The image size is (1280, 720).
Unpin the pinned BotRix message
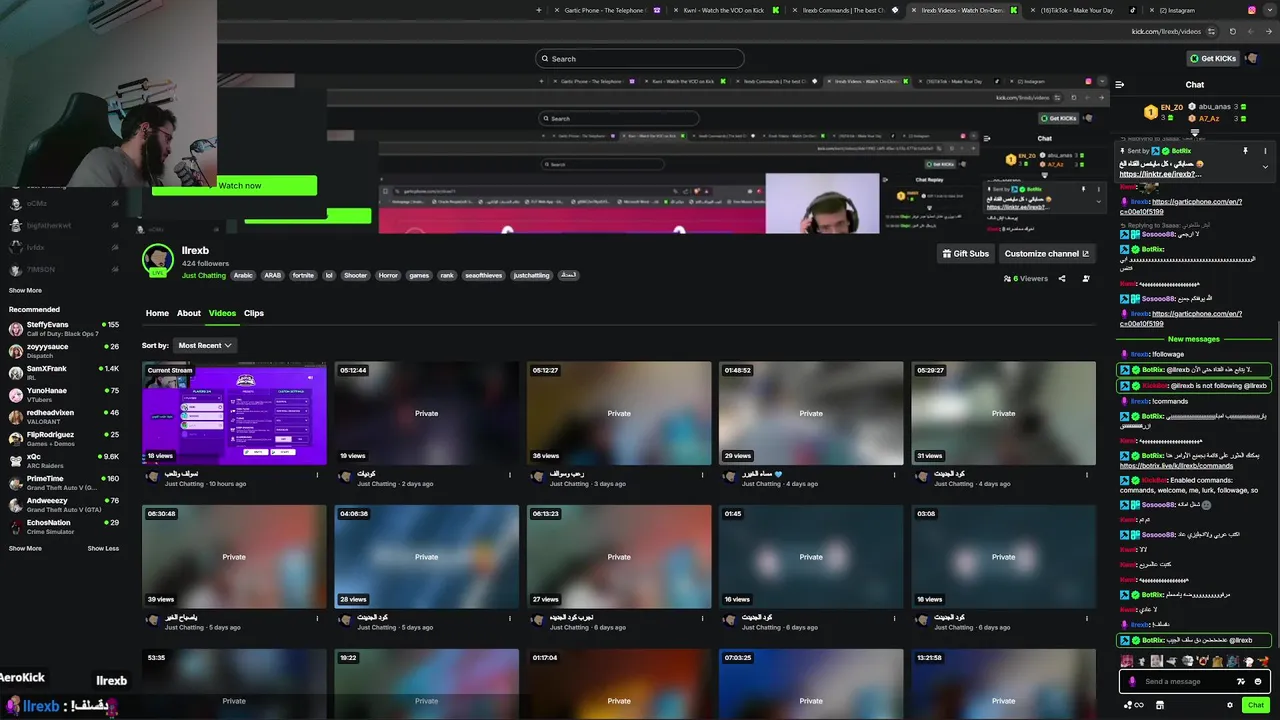tap(1246, 151)
